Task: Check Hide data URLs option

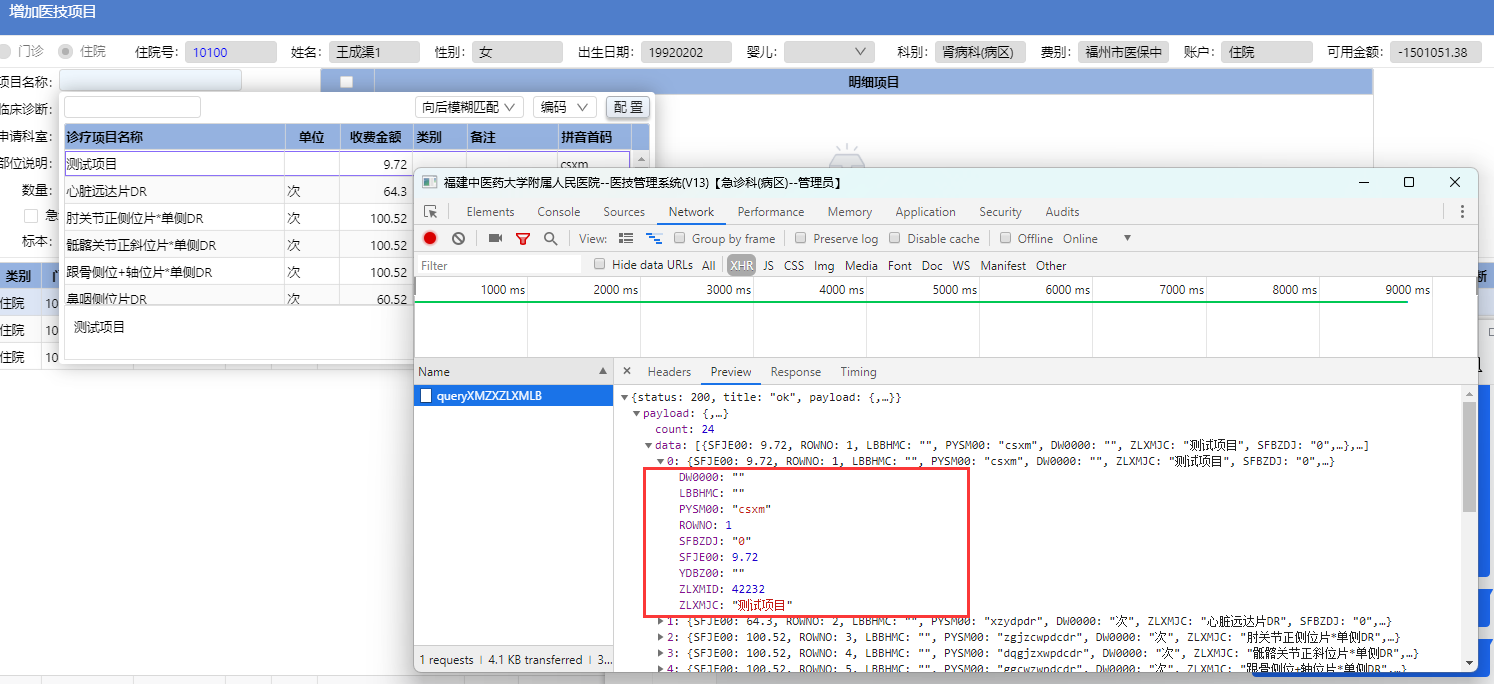Action: click(600, 264)
